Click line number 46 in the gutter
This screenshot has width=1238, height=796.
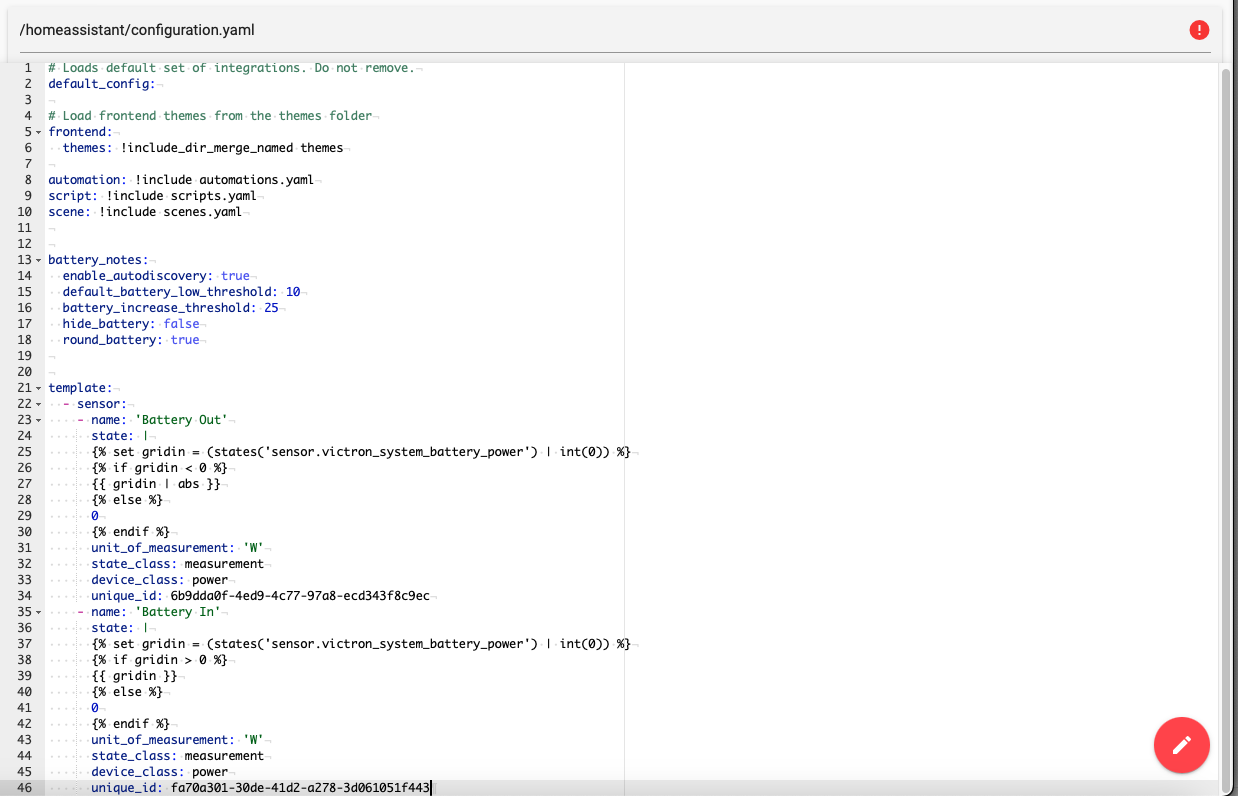click(x=25, y=788)
